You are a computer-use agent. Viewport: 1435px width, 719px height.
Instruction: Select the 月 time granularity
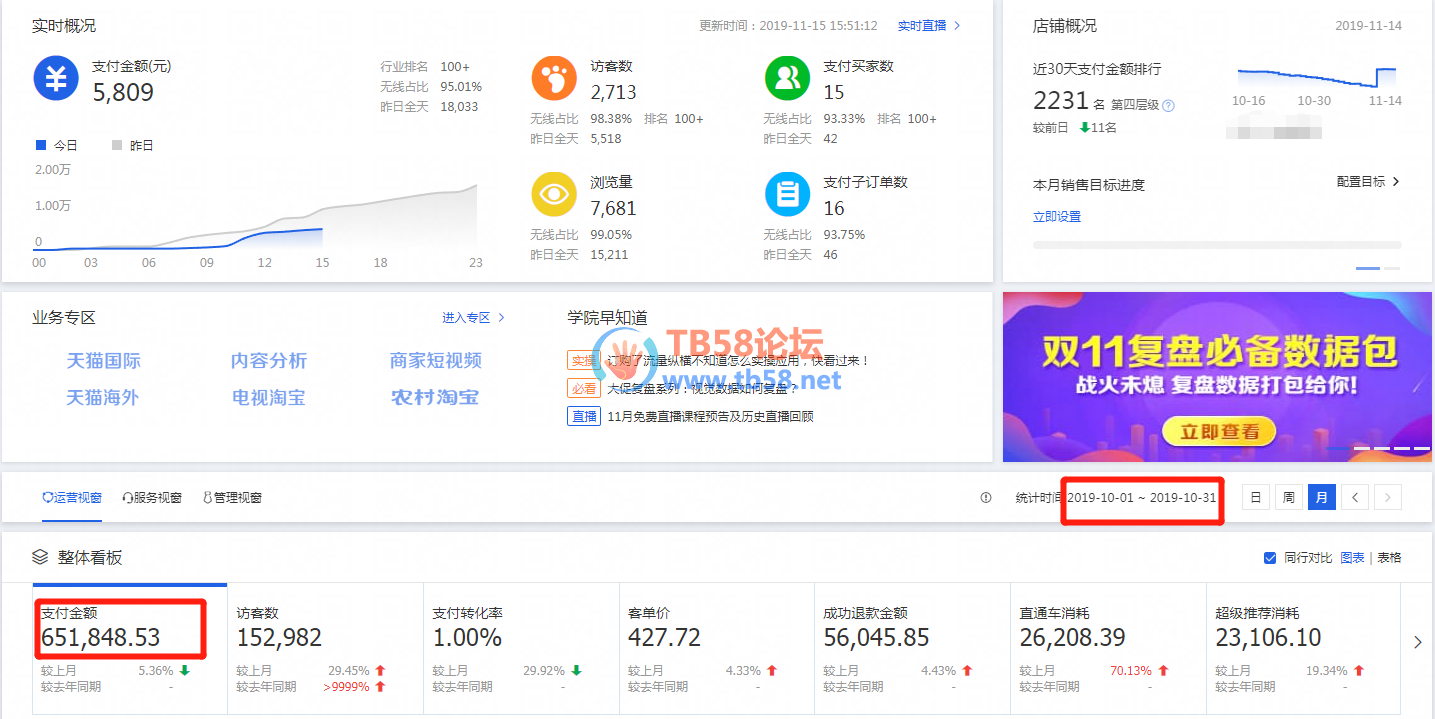(1322, 497)
